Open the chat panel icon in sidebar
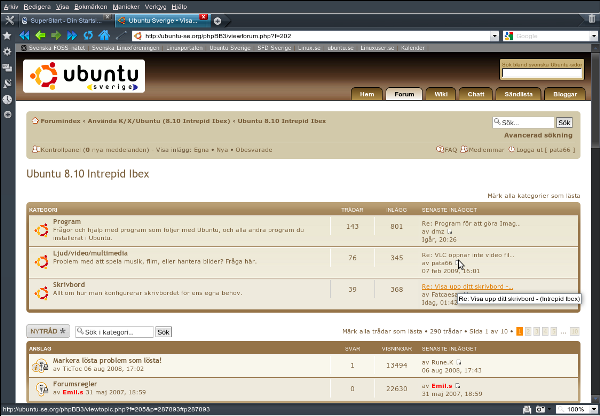 pos(7,68)
